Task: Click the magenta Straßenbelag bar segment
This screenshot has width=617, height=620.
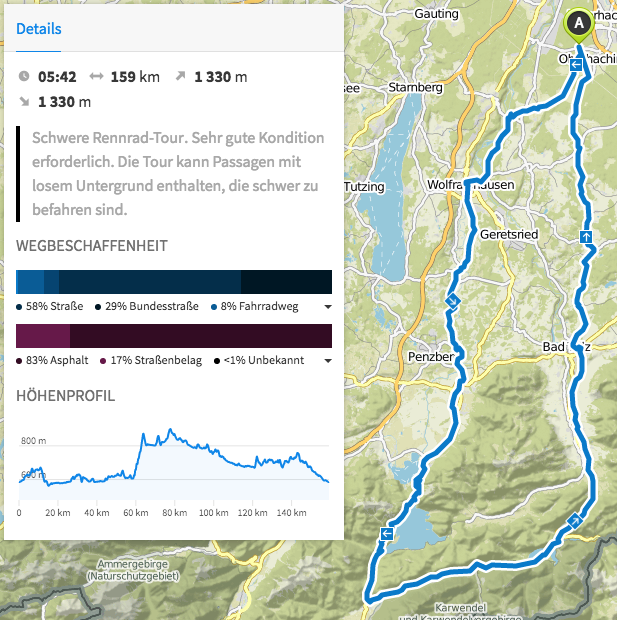Action: [42, 335]
